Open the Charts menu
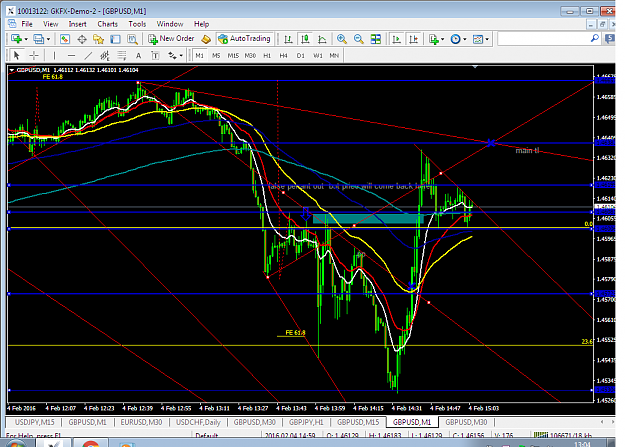The width and height of the screenshot is (625, 447). coord(108,24)
